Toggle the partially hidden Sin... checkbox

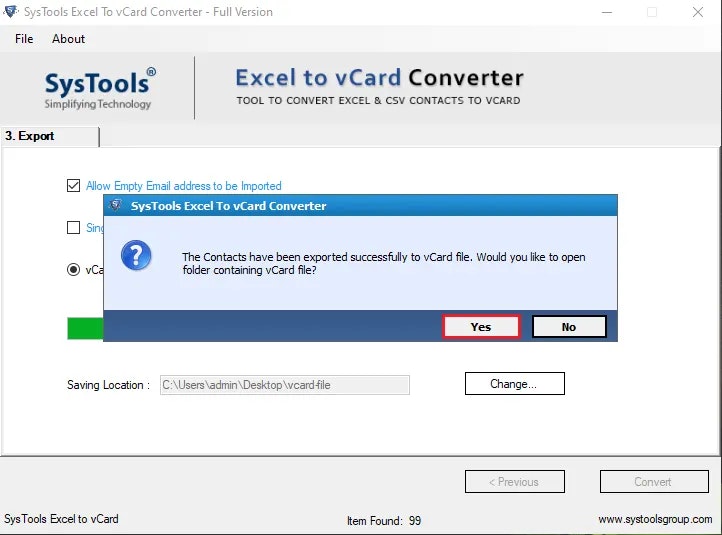73,227
